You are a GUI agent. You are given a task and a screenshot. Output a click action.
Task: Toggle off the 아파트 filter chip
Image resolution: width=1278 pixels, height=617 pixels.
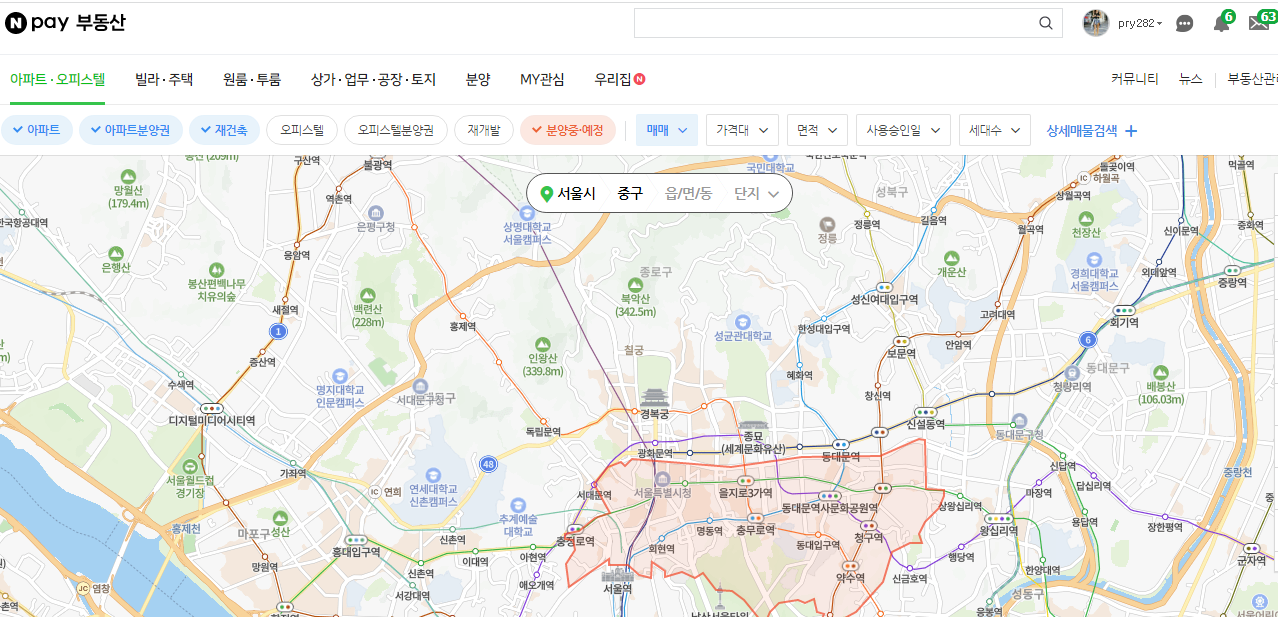coord(37,130)
